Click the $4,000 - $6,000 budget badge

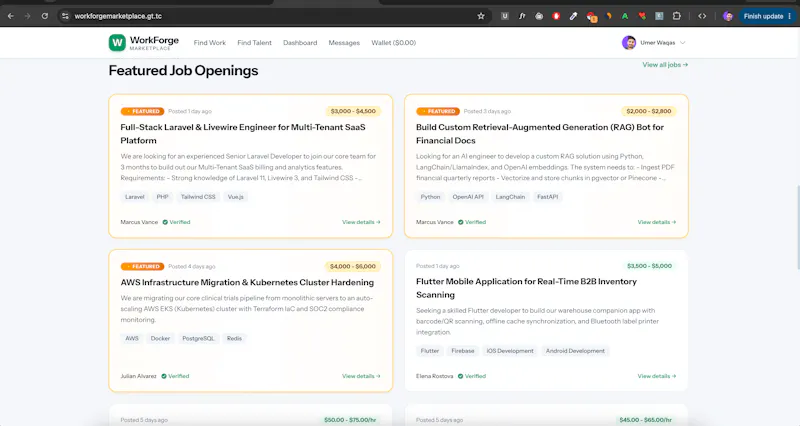click(353, 266)
